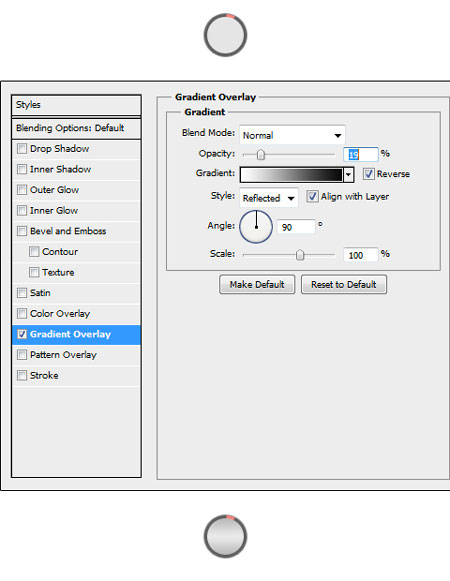Click the Make Default button
Viewport: 450px width, 581px height.
click(257, 284)
